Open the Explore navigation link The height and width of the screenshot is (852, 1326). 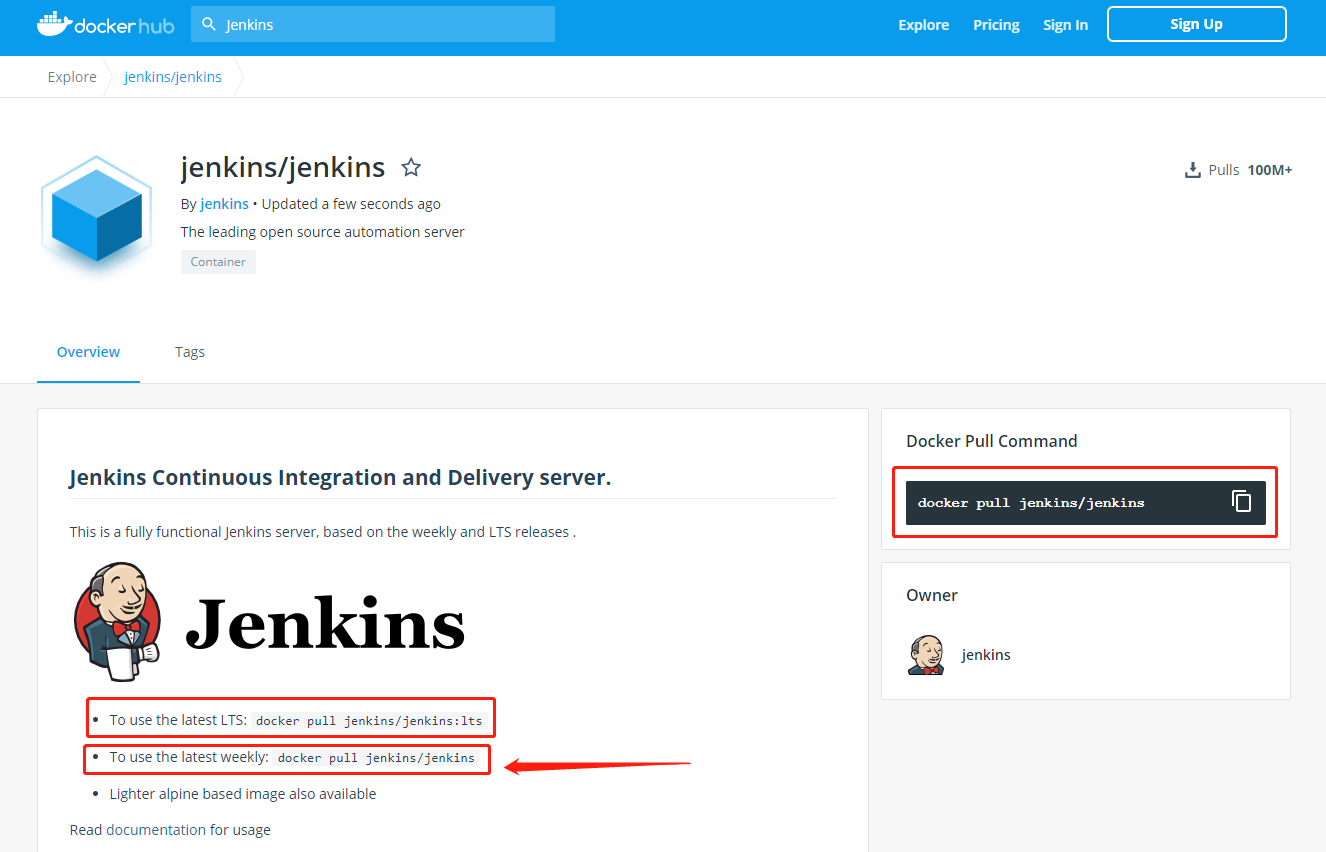point(923,25)
